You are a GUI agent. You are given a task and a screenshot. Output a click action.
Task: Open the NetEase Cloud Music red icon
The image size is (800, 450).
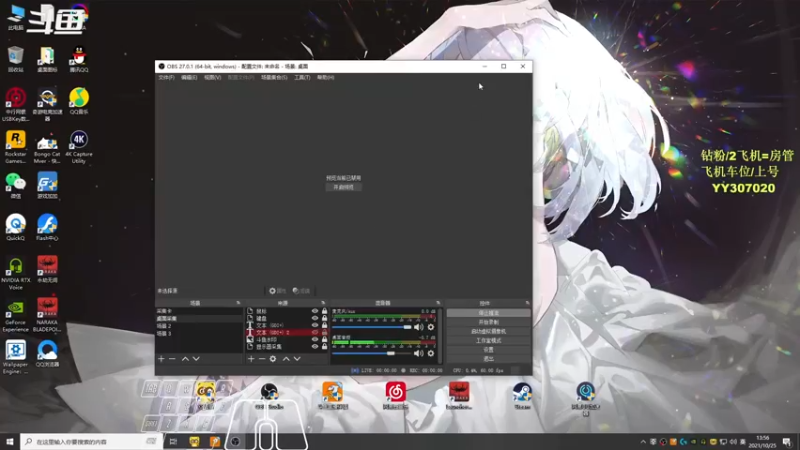[395, 396]
